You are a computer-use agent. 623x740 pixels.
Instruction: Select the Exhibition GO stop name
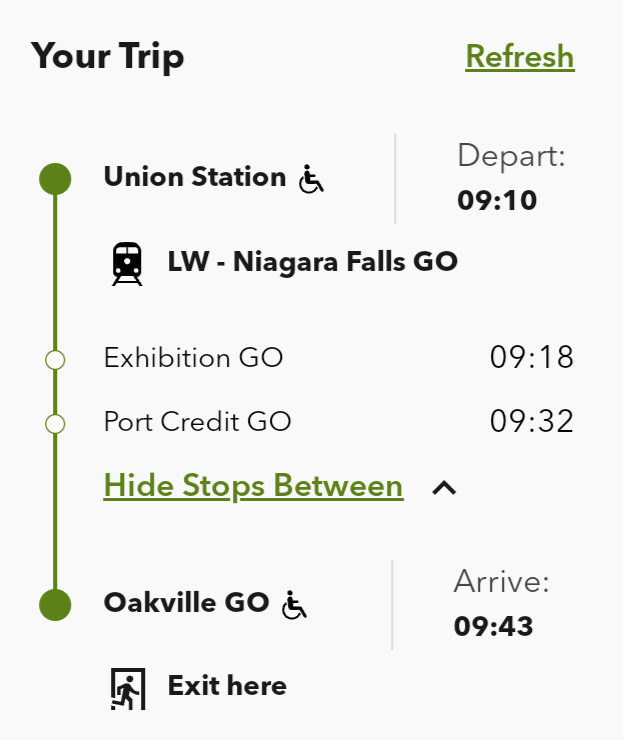click(x=193, y=358)
